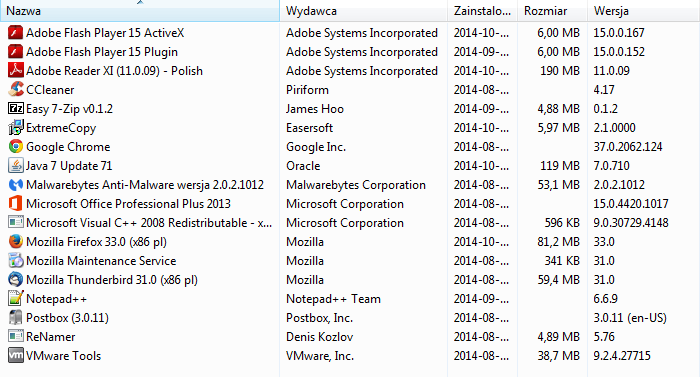Click the '190 MB' size cell
The height and width of the screenshot is (377, 700).
click(560, 71)
